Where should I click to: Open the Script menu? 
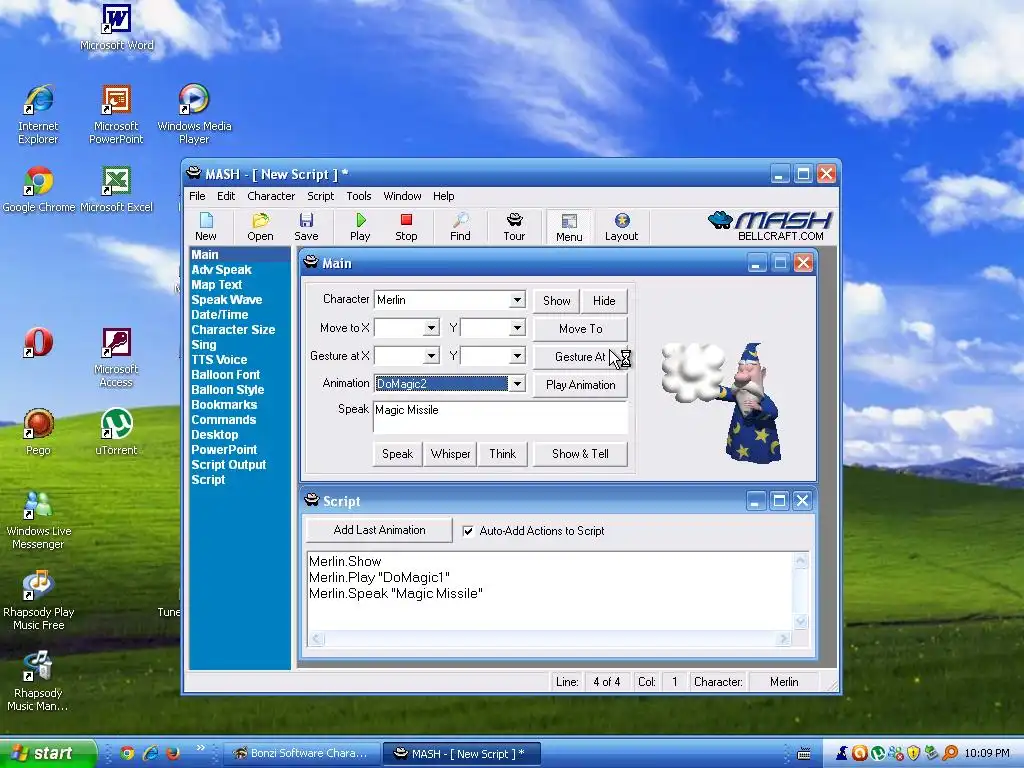pyautogui.click(x=321, y=196)
